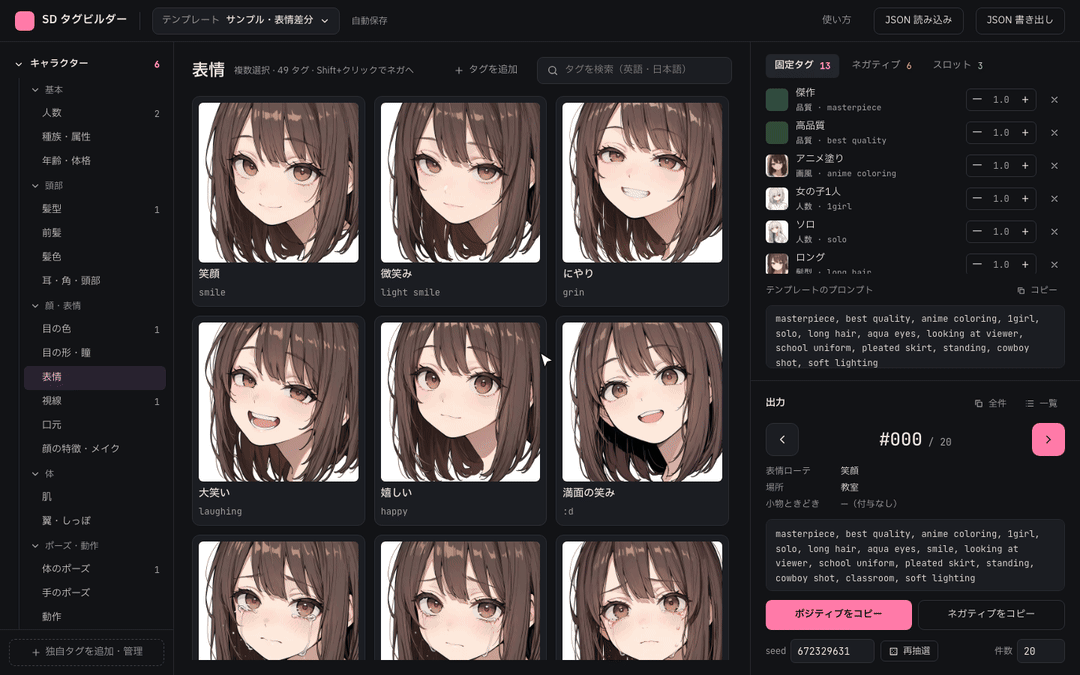Go to next output with pink arrow
This screenshot has height=675, width=1080.
pos(1048,439)
